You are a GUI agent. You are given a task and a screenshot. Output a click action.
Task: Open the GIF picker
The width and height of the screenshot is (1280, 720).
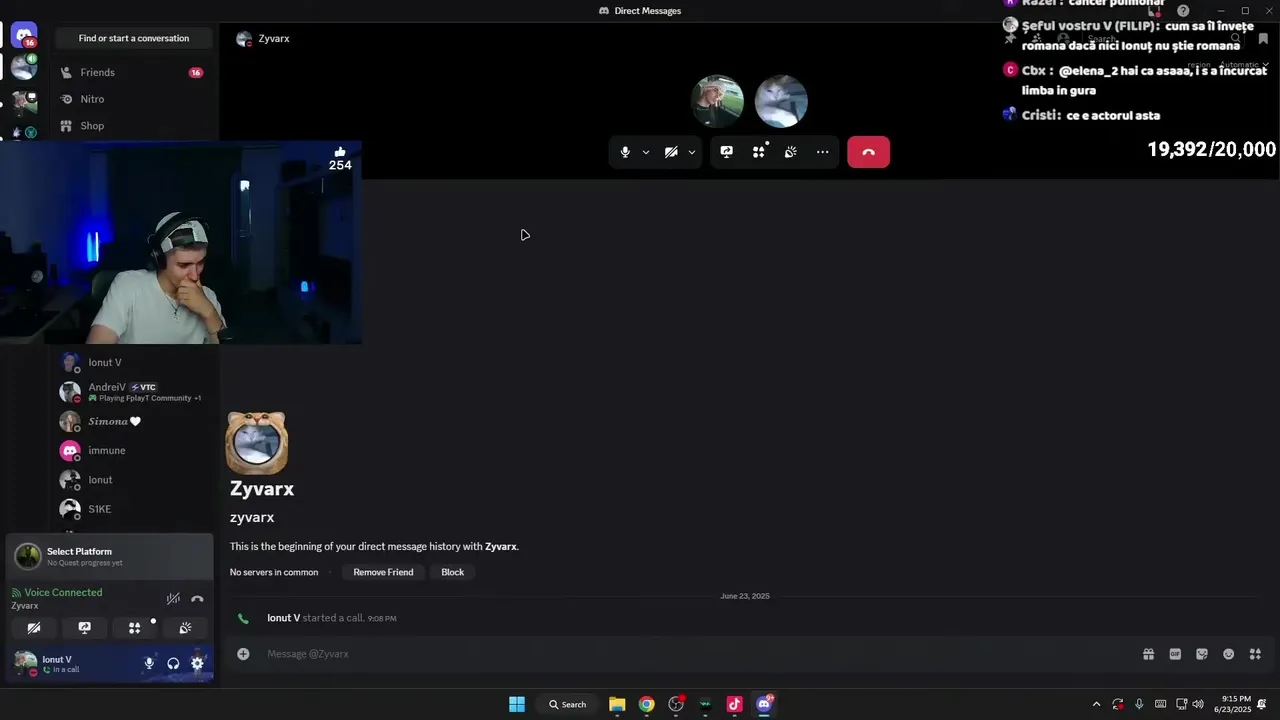(x=1175, y=654)
